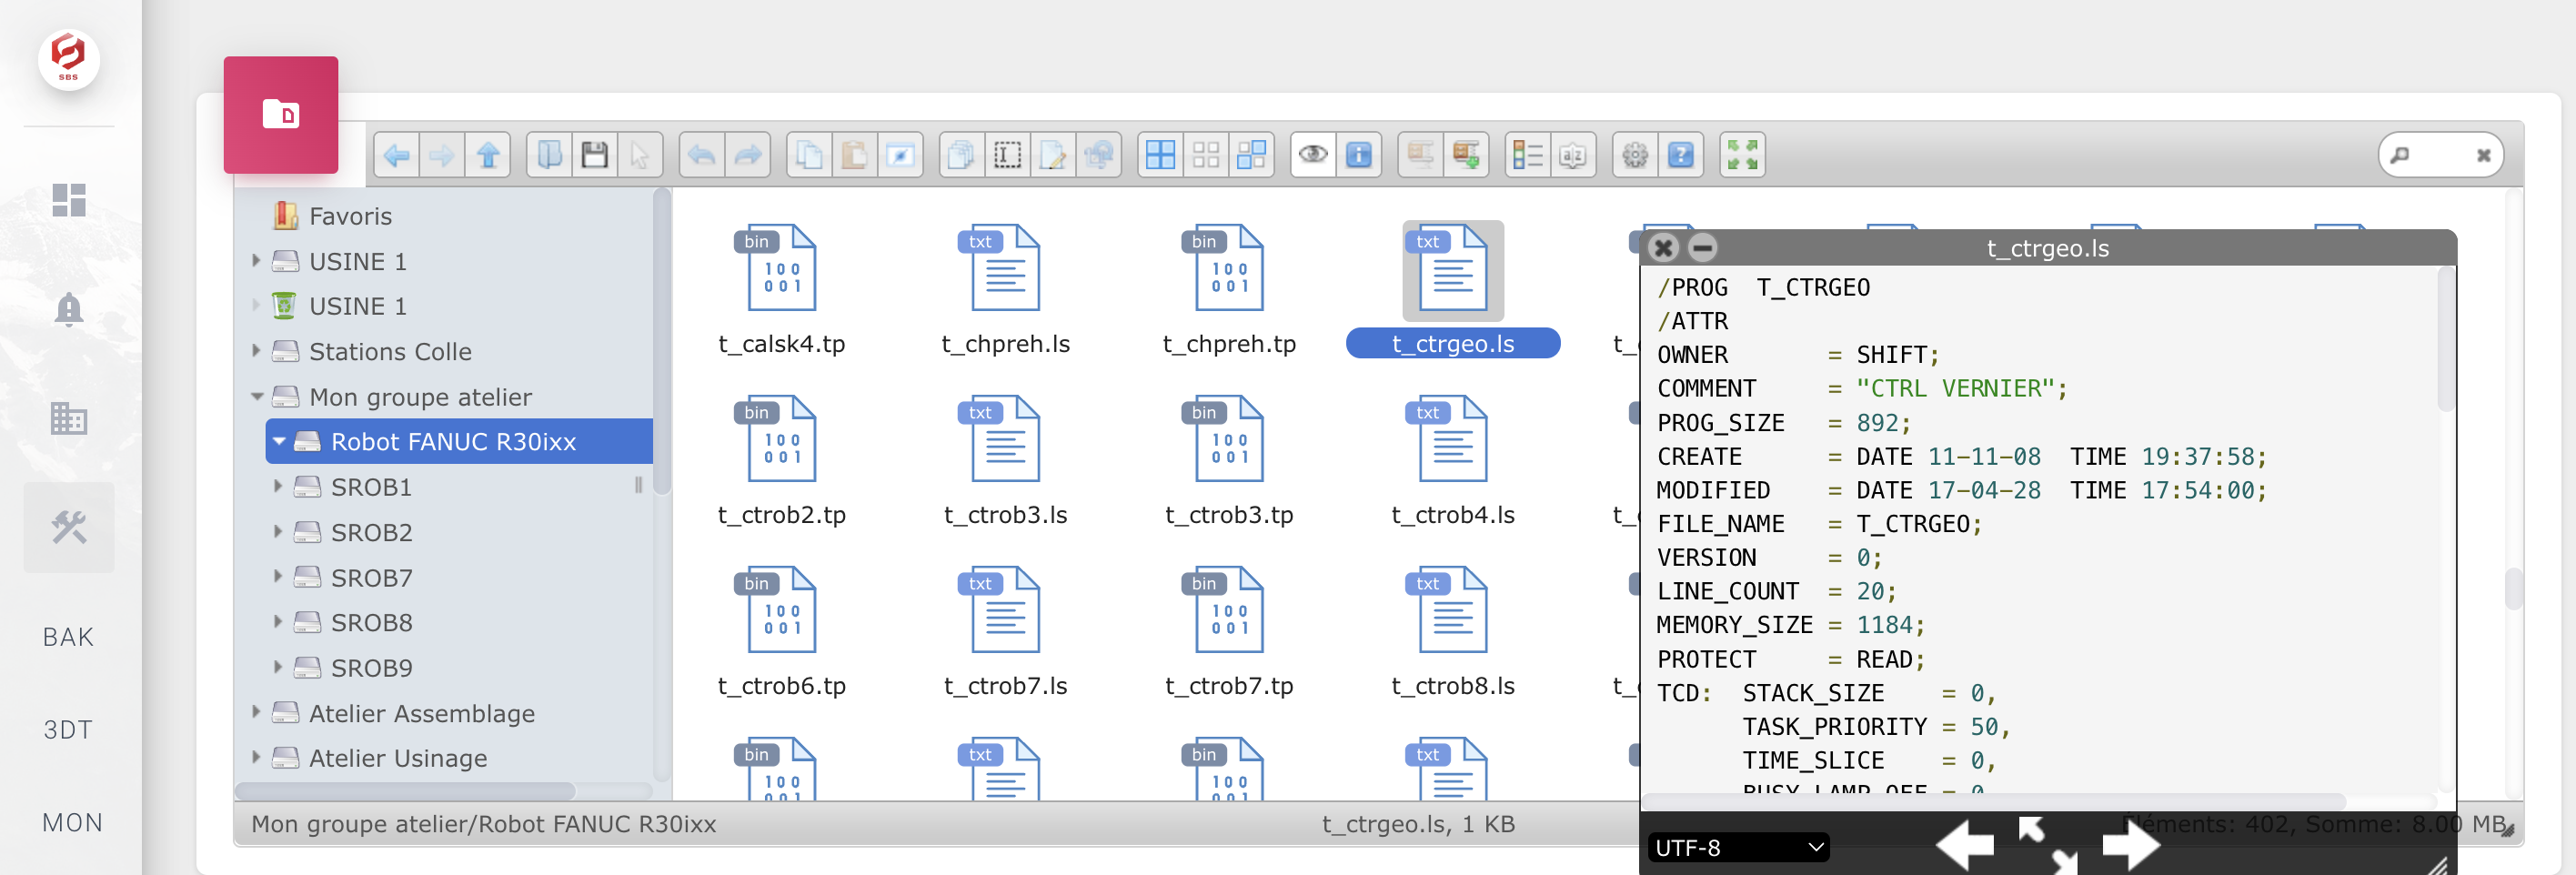Select the file t_ctrob4.ls

[1453, 461]
